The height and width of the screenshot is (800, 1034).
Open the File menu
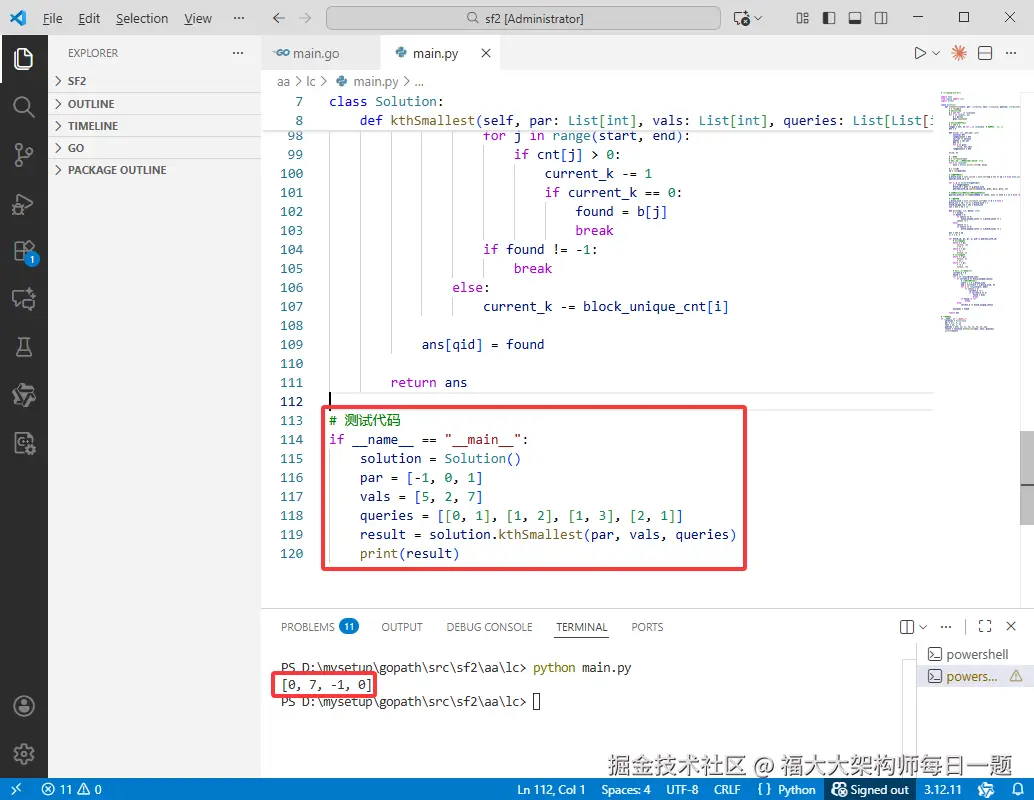point(52,18)
